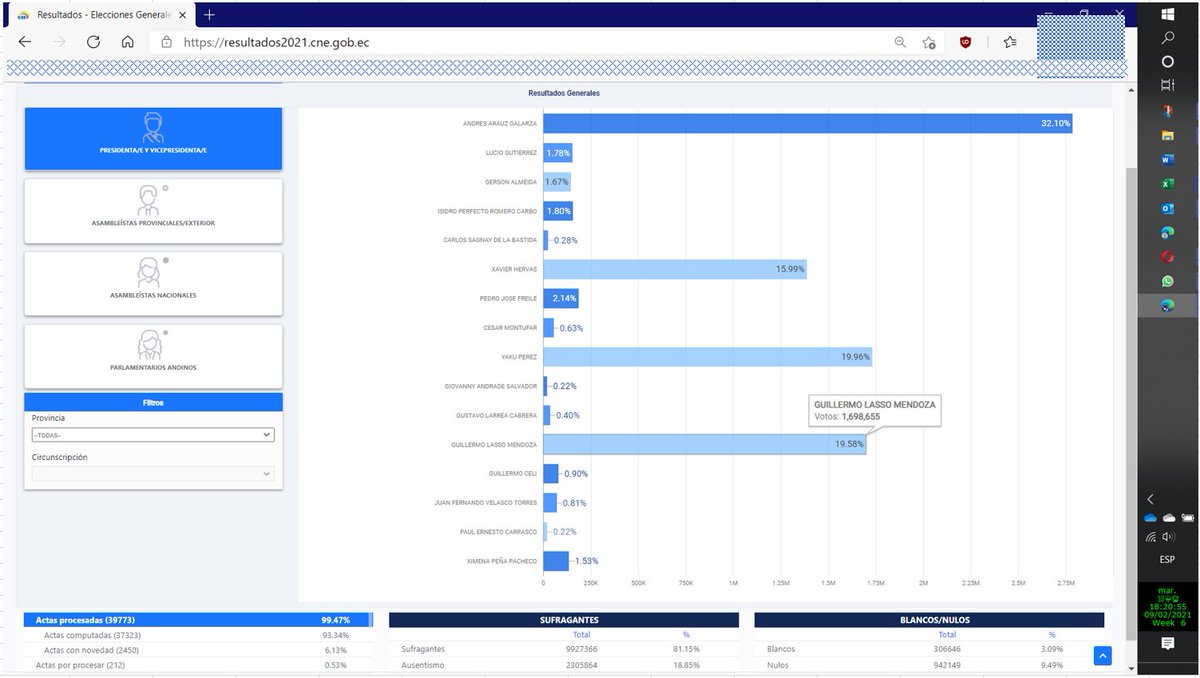Select Asambleístas Provinciales/Exterior card
This screenshot has width=1200, height=678.
tap(153, 211)
